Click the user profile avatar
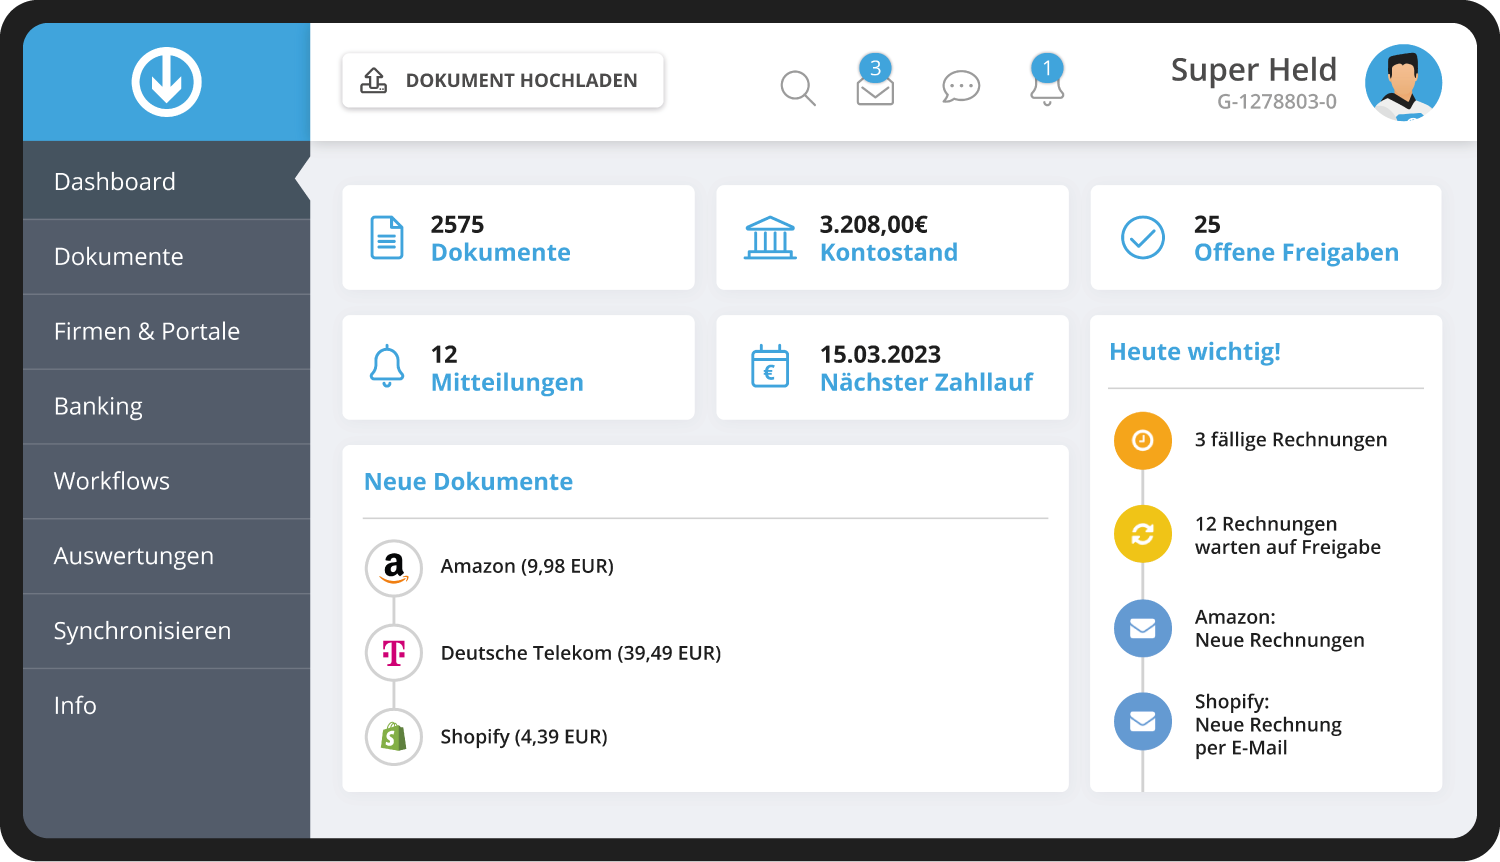The height and width of the screenshot is (862, 1500). [x=1403, y=83]
